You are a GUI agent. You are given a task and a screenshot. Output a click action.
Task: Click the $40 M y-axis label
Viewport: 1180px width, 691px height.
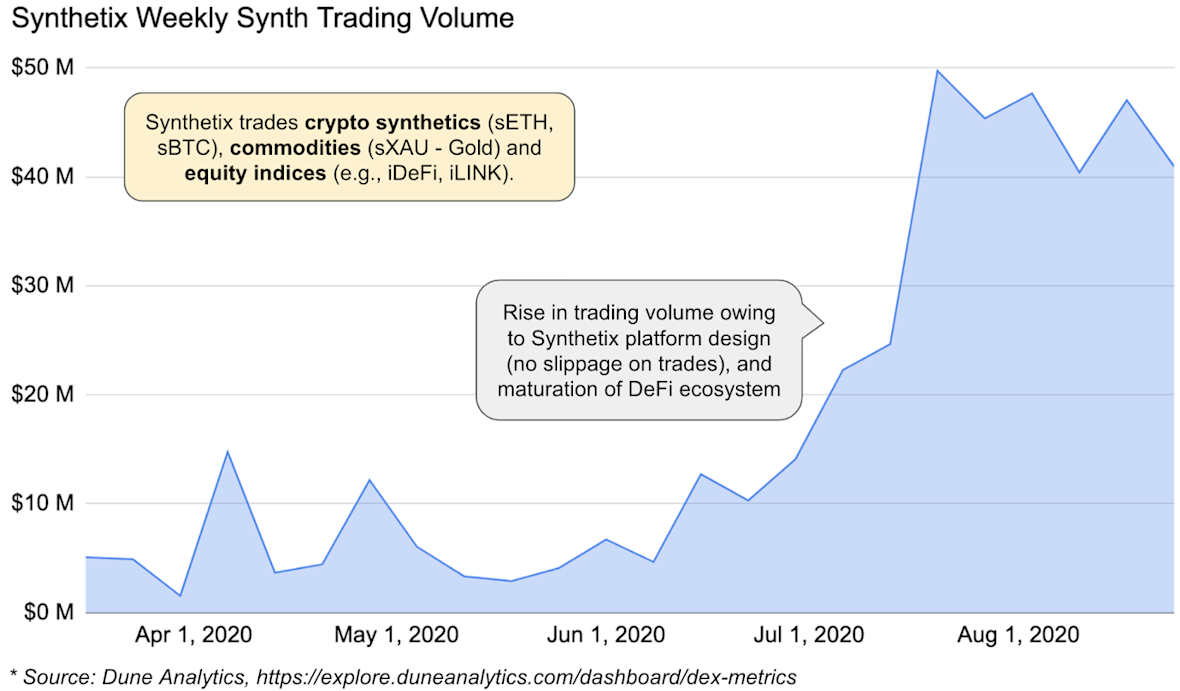click(x=42, y=176)
